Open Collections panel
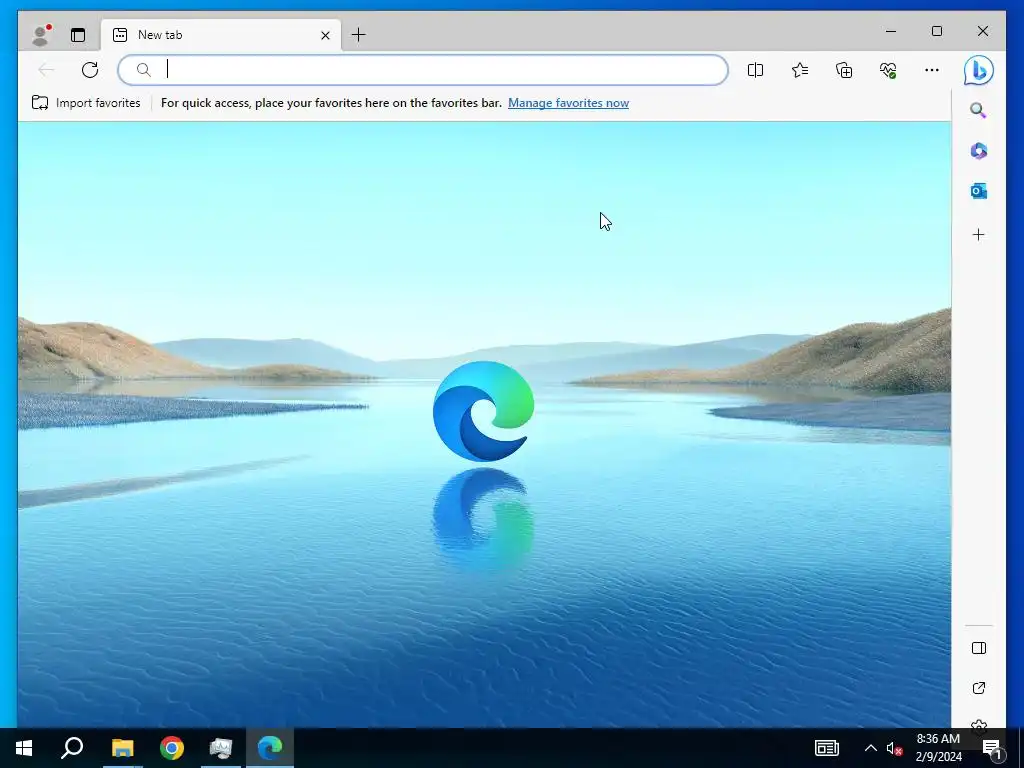1024x768 pixels. pyautogui.click(x=844, y=70)
